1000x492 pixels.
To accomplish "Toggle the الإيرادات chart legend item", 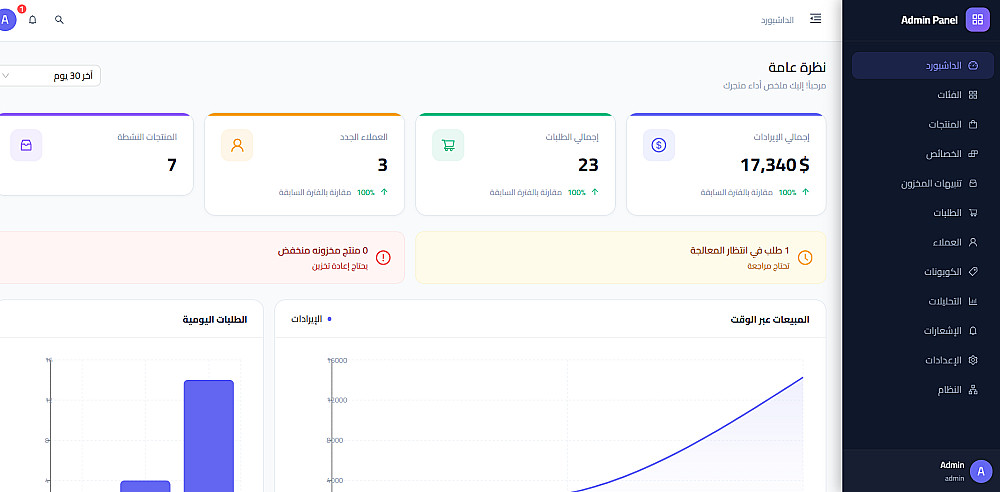I will (x=311, y=318).
